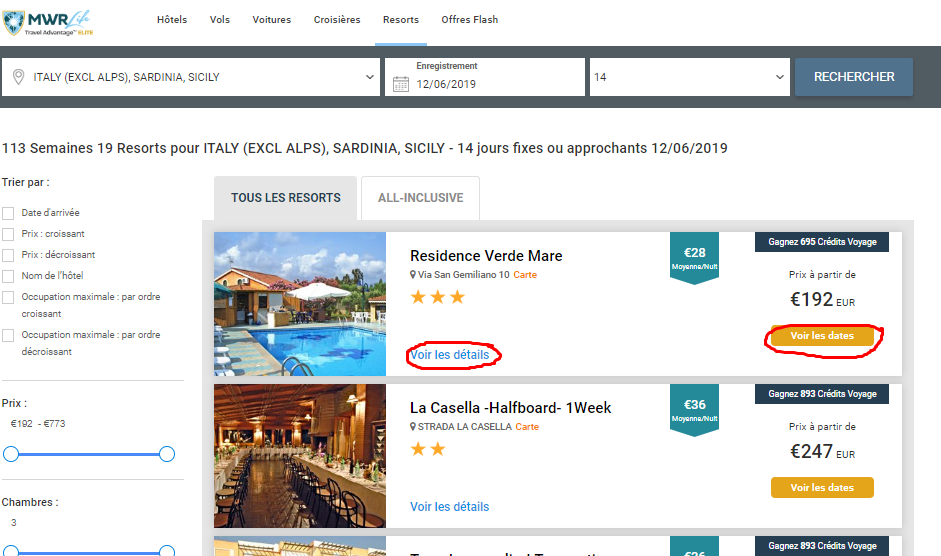Click the Gagnez 695 Crédits Voyage banner
This screenshot has width=941, height=556.
coord(822,242)
